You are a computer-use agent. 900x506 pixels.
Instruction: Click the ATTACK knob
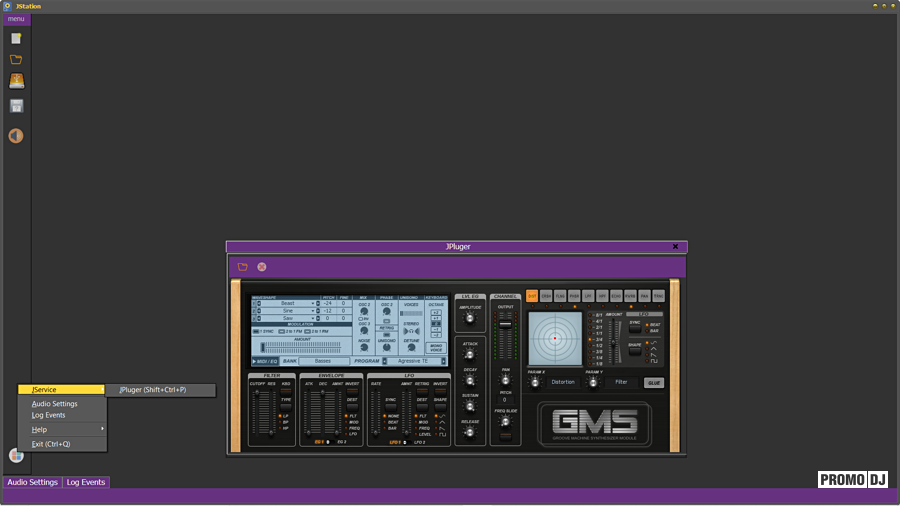coord(470,355)
